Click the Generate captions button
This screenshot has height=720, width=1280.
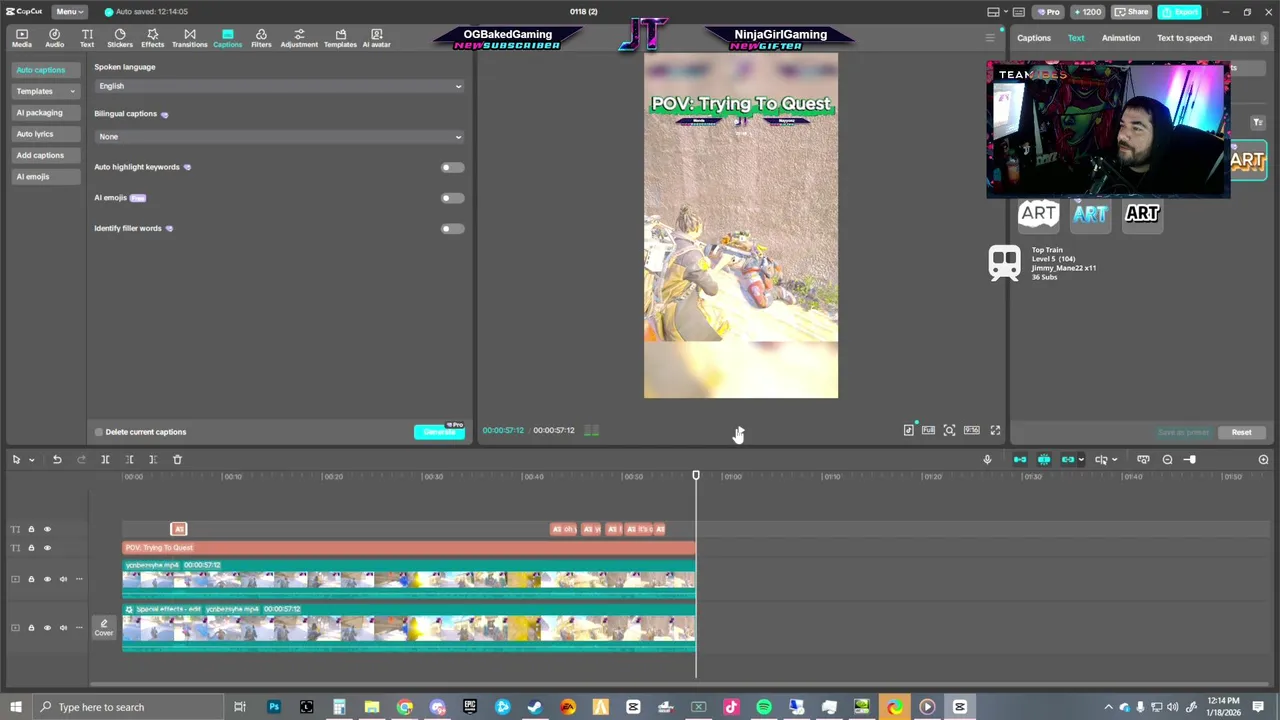440,432
